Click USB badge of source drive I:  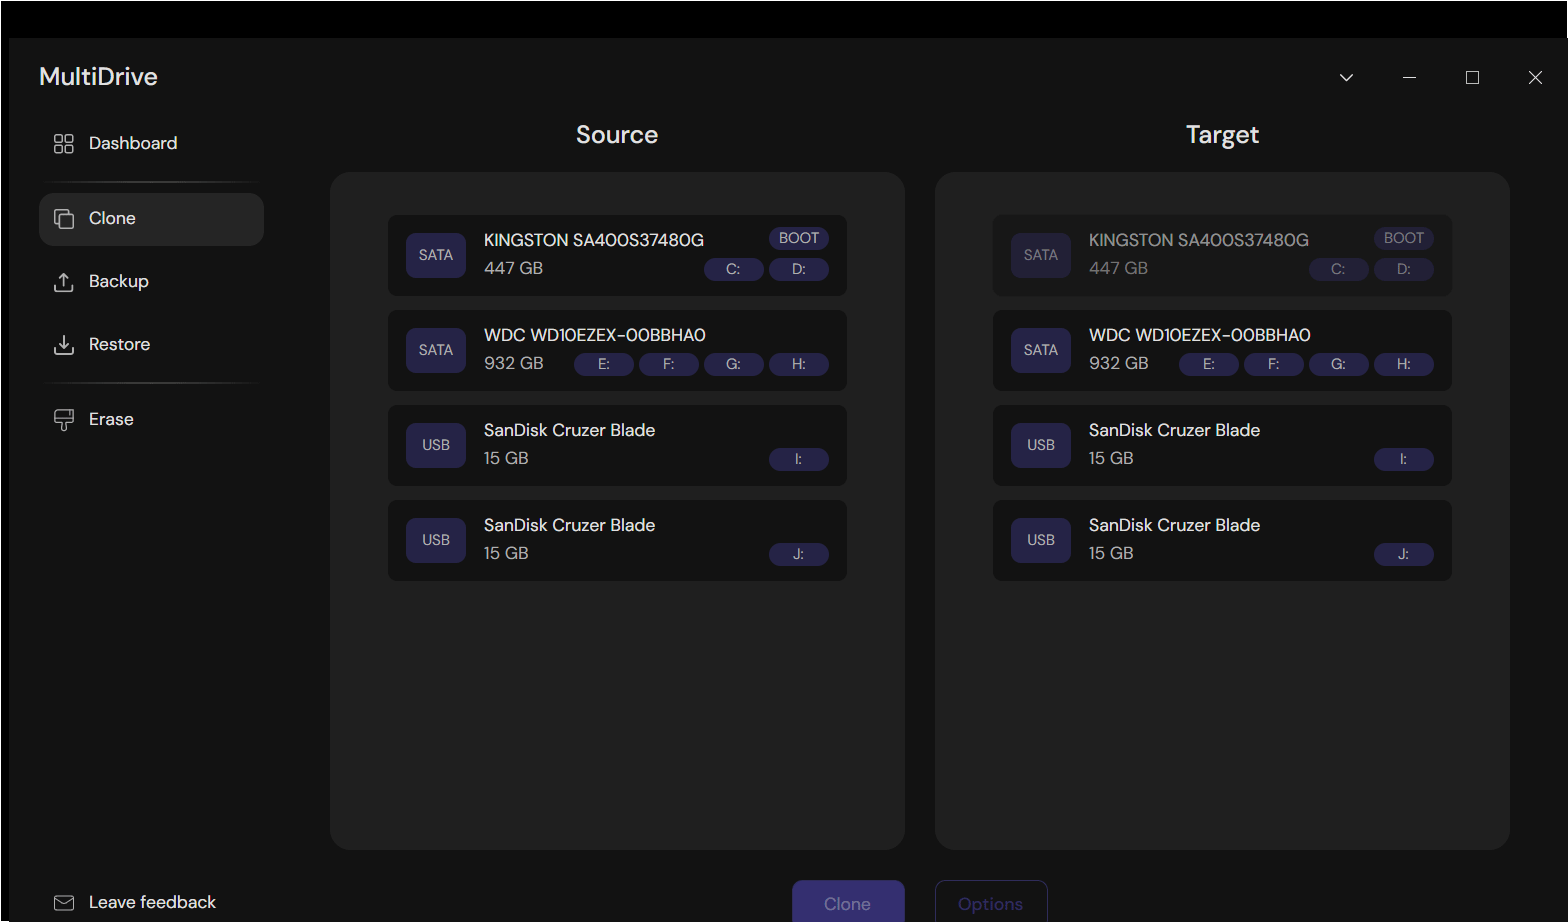436,445
